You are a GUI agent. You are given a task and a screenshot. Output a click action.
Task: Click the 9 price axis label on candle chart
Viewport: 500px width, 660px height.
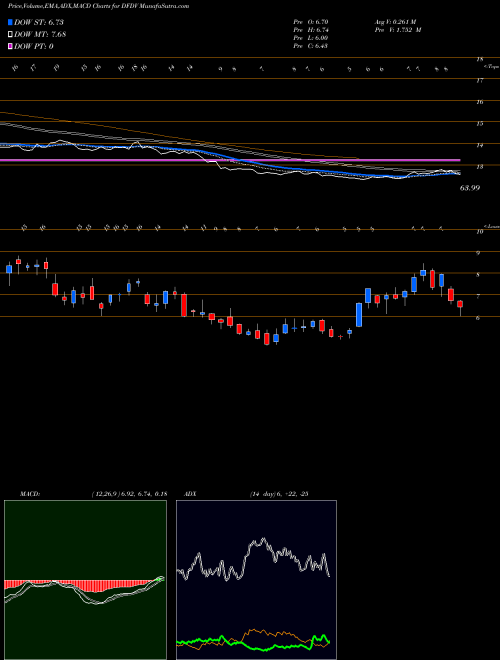coord(478,253)
